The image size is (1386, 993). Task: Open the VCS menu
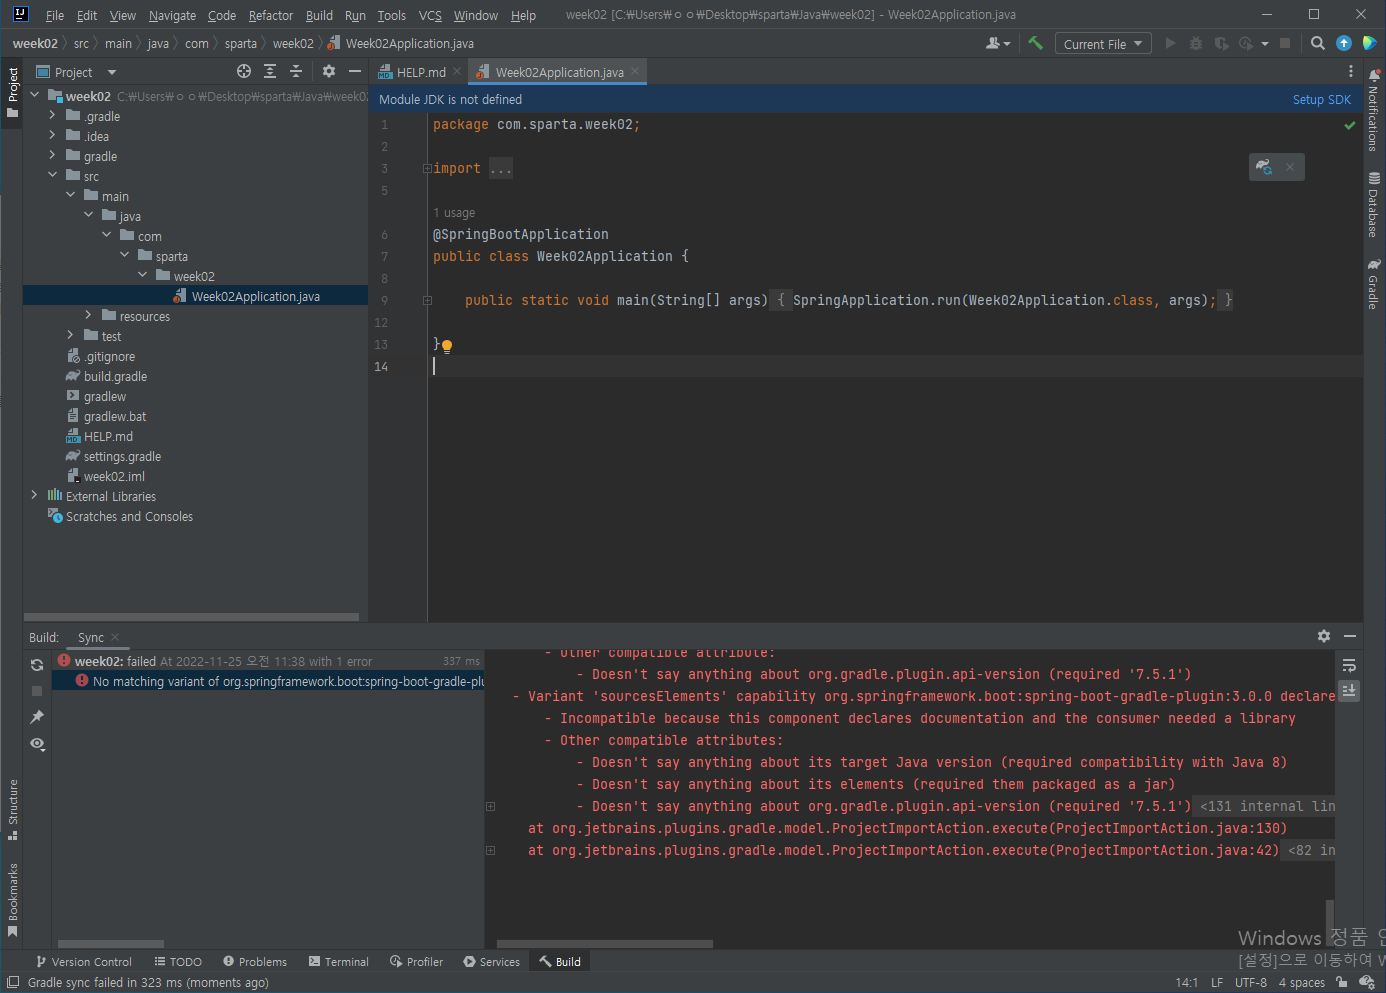click(x=430, y=15)
